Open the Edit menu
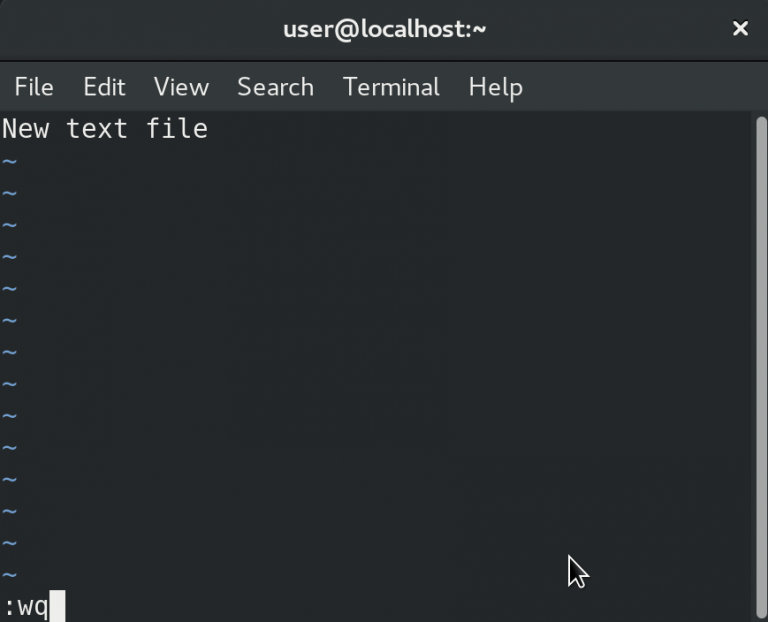The height and width of the screenshot is (622, 768). tap(104, 87)
